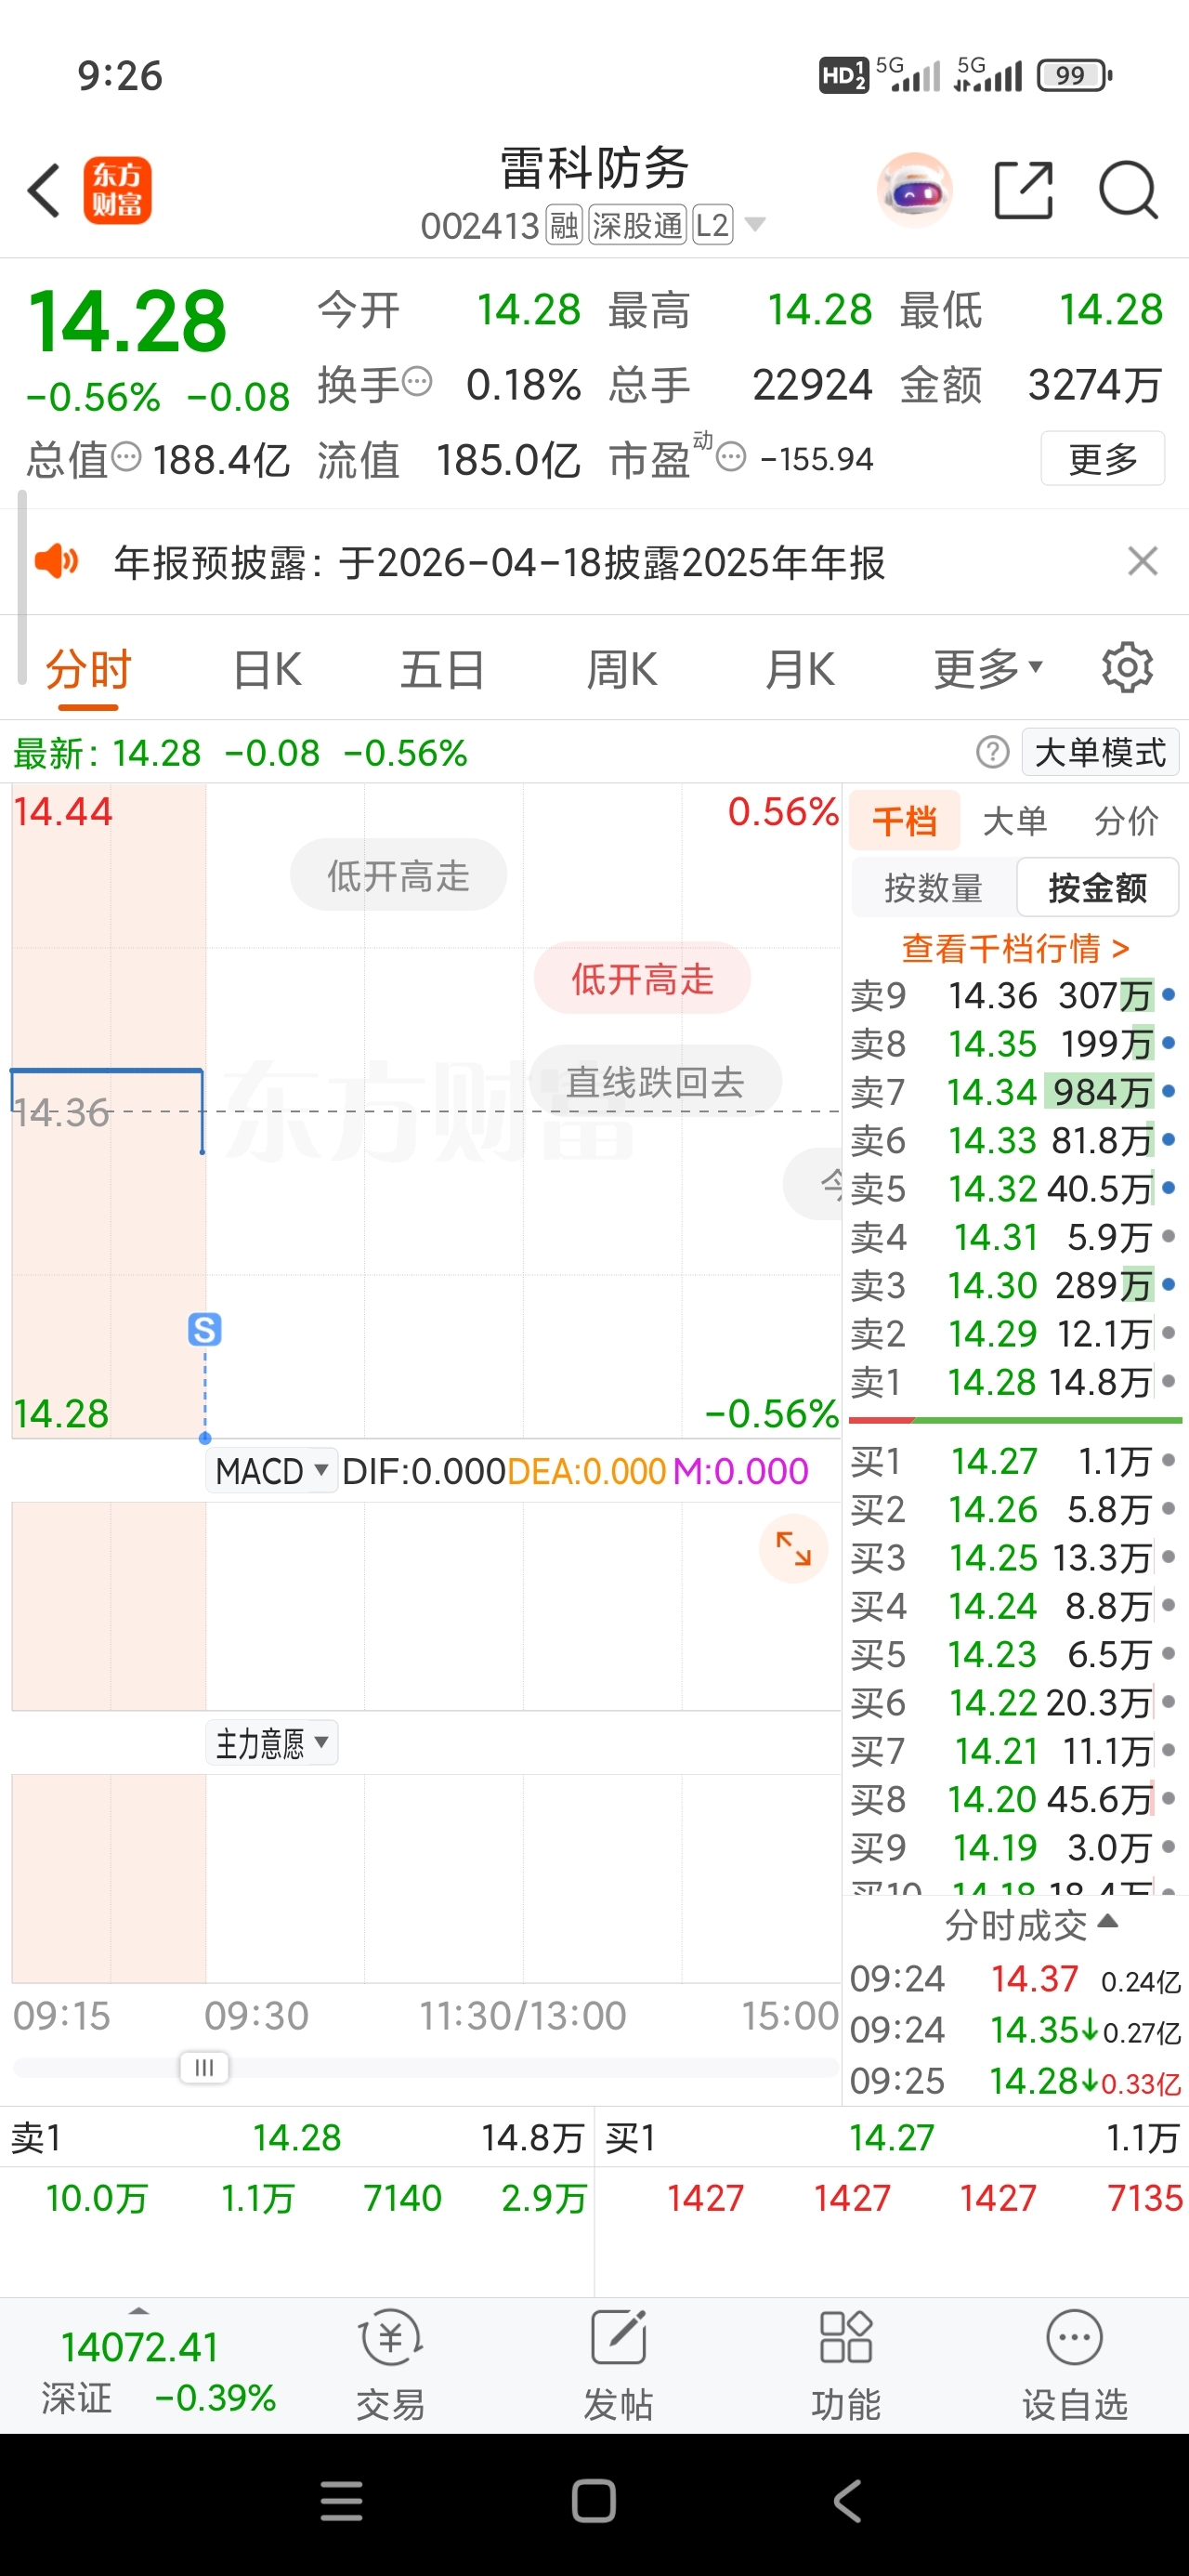Screen dimensions: 1189x2576
Task: Switch to 千档 tab
Action: [904, 821]
